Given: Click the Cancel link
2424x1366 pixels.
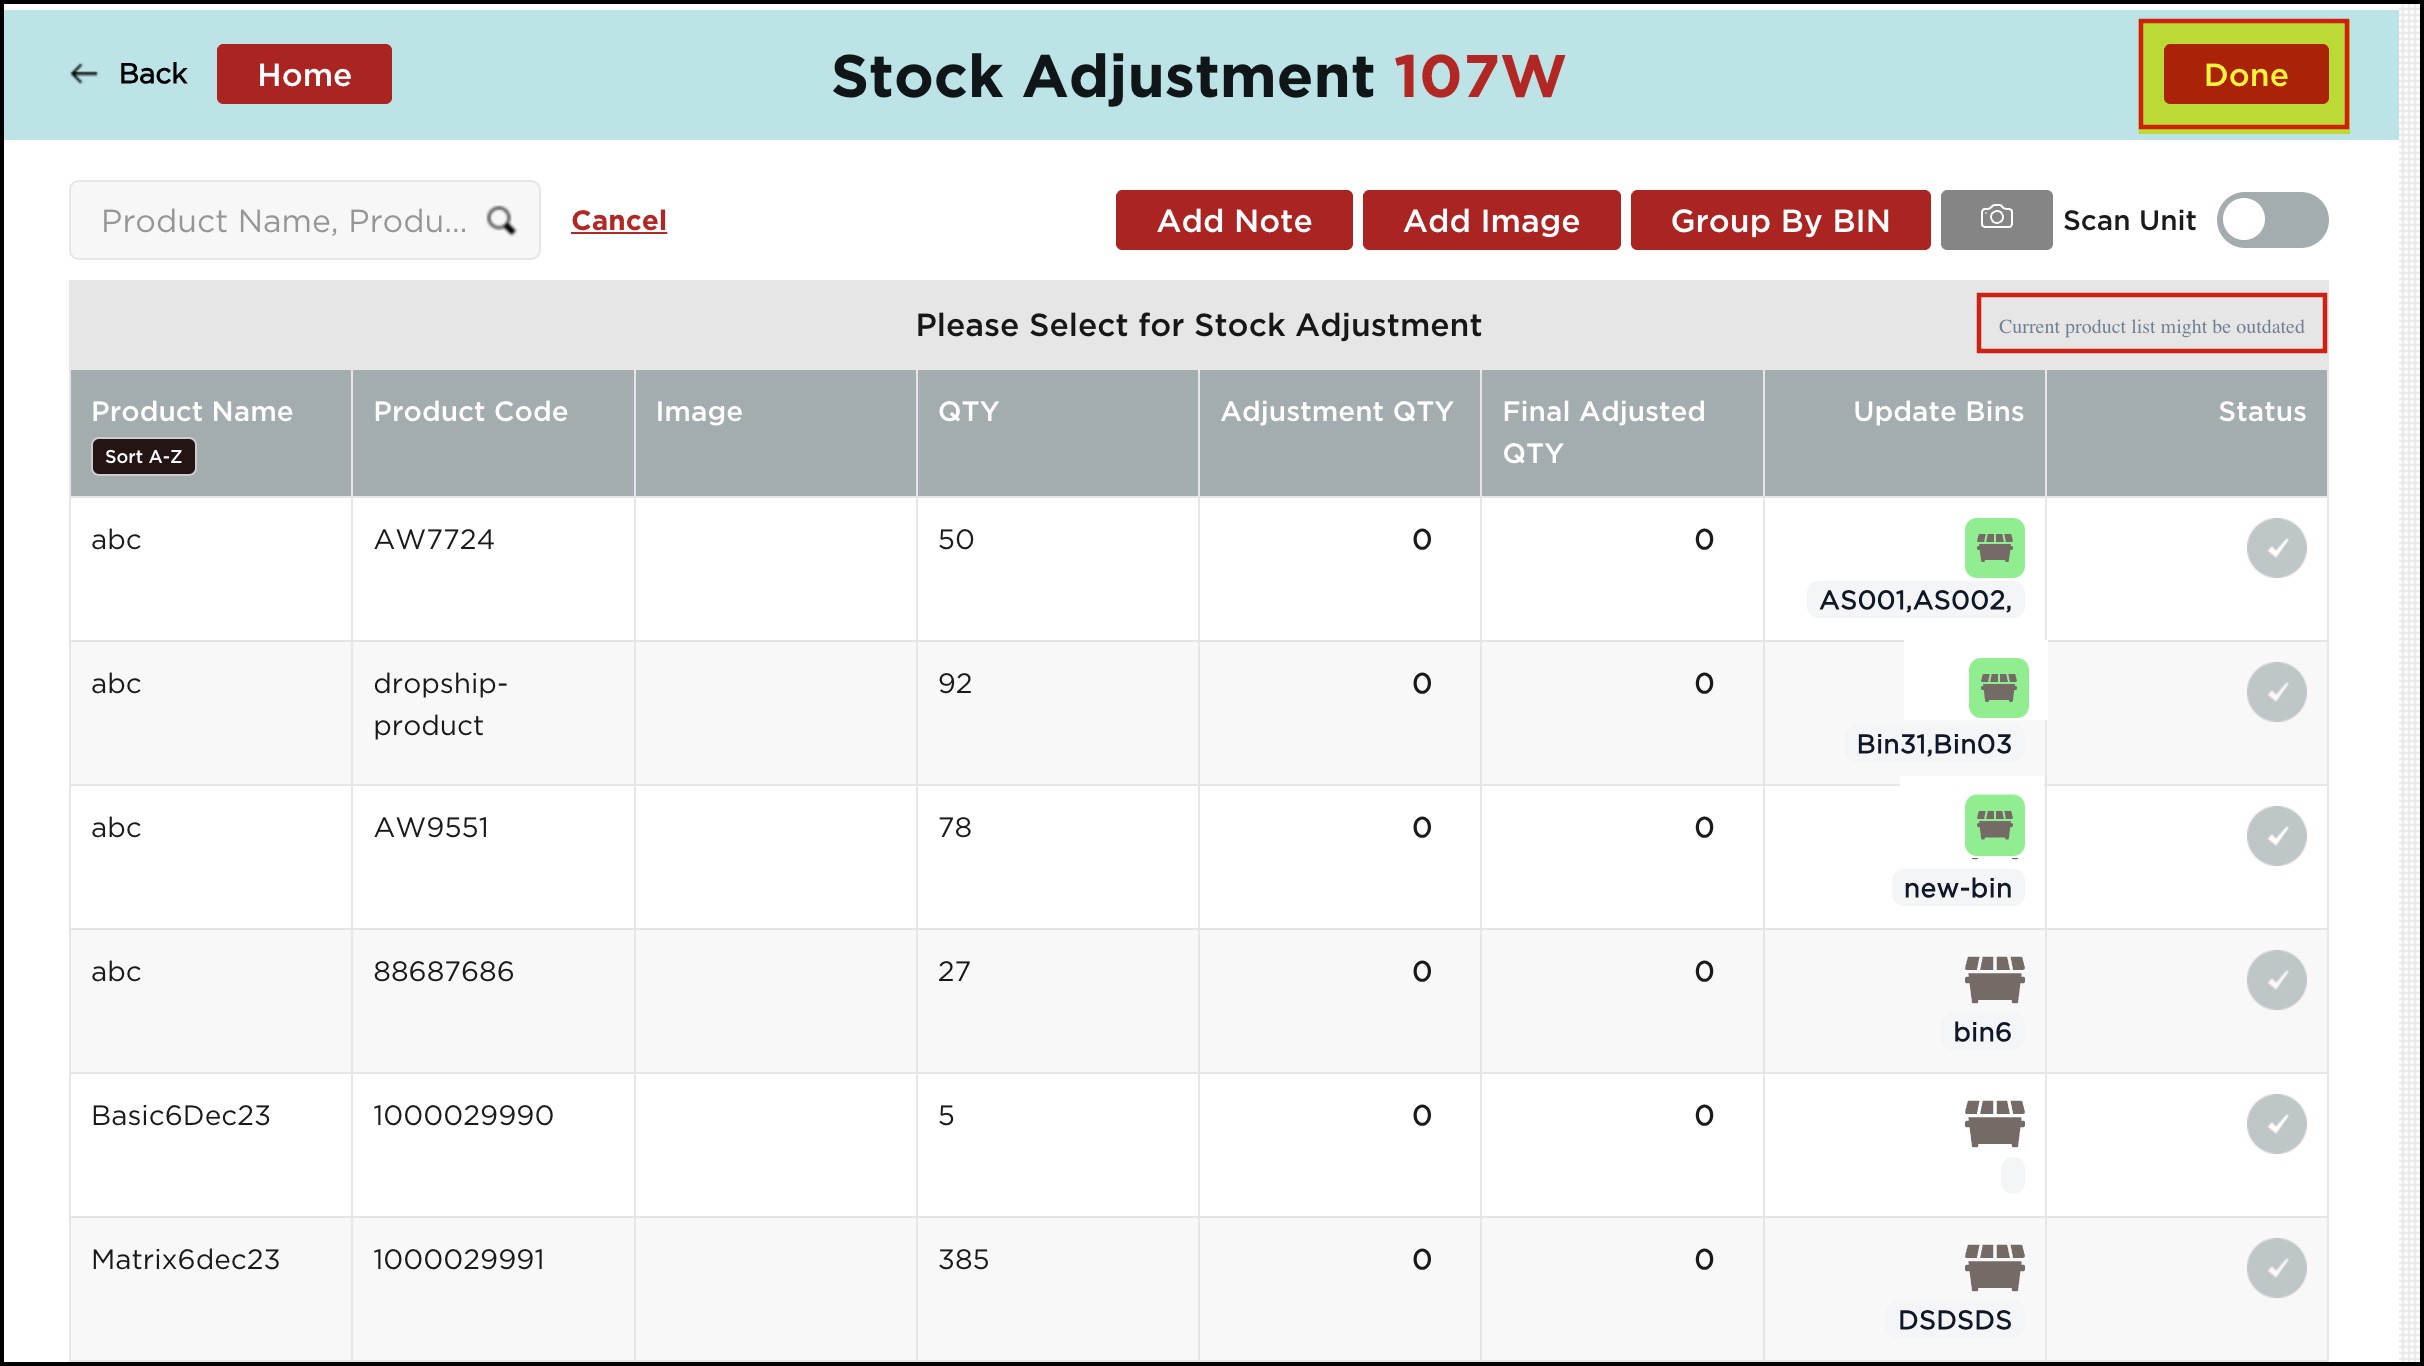Looking at the screenshot, I should (x=618, y=220).
